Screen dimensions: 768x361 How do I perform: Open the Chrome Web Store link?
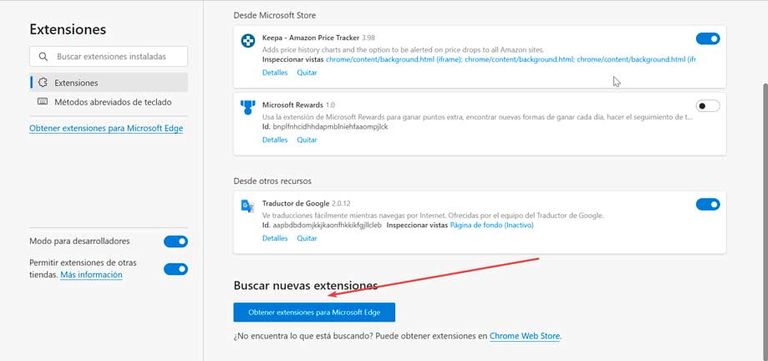coord(525,337)
